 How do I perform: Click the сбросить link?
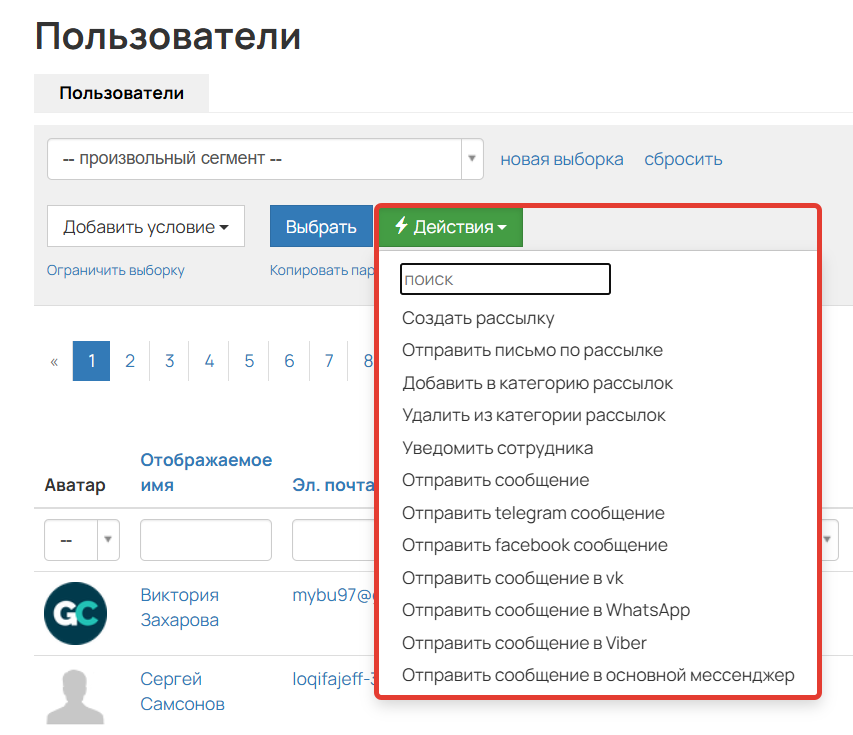683,159
